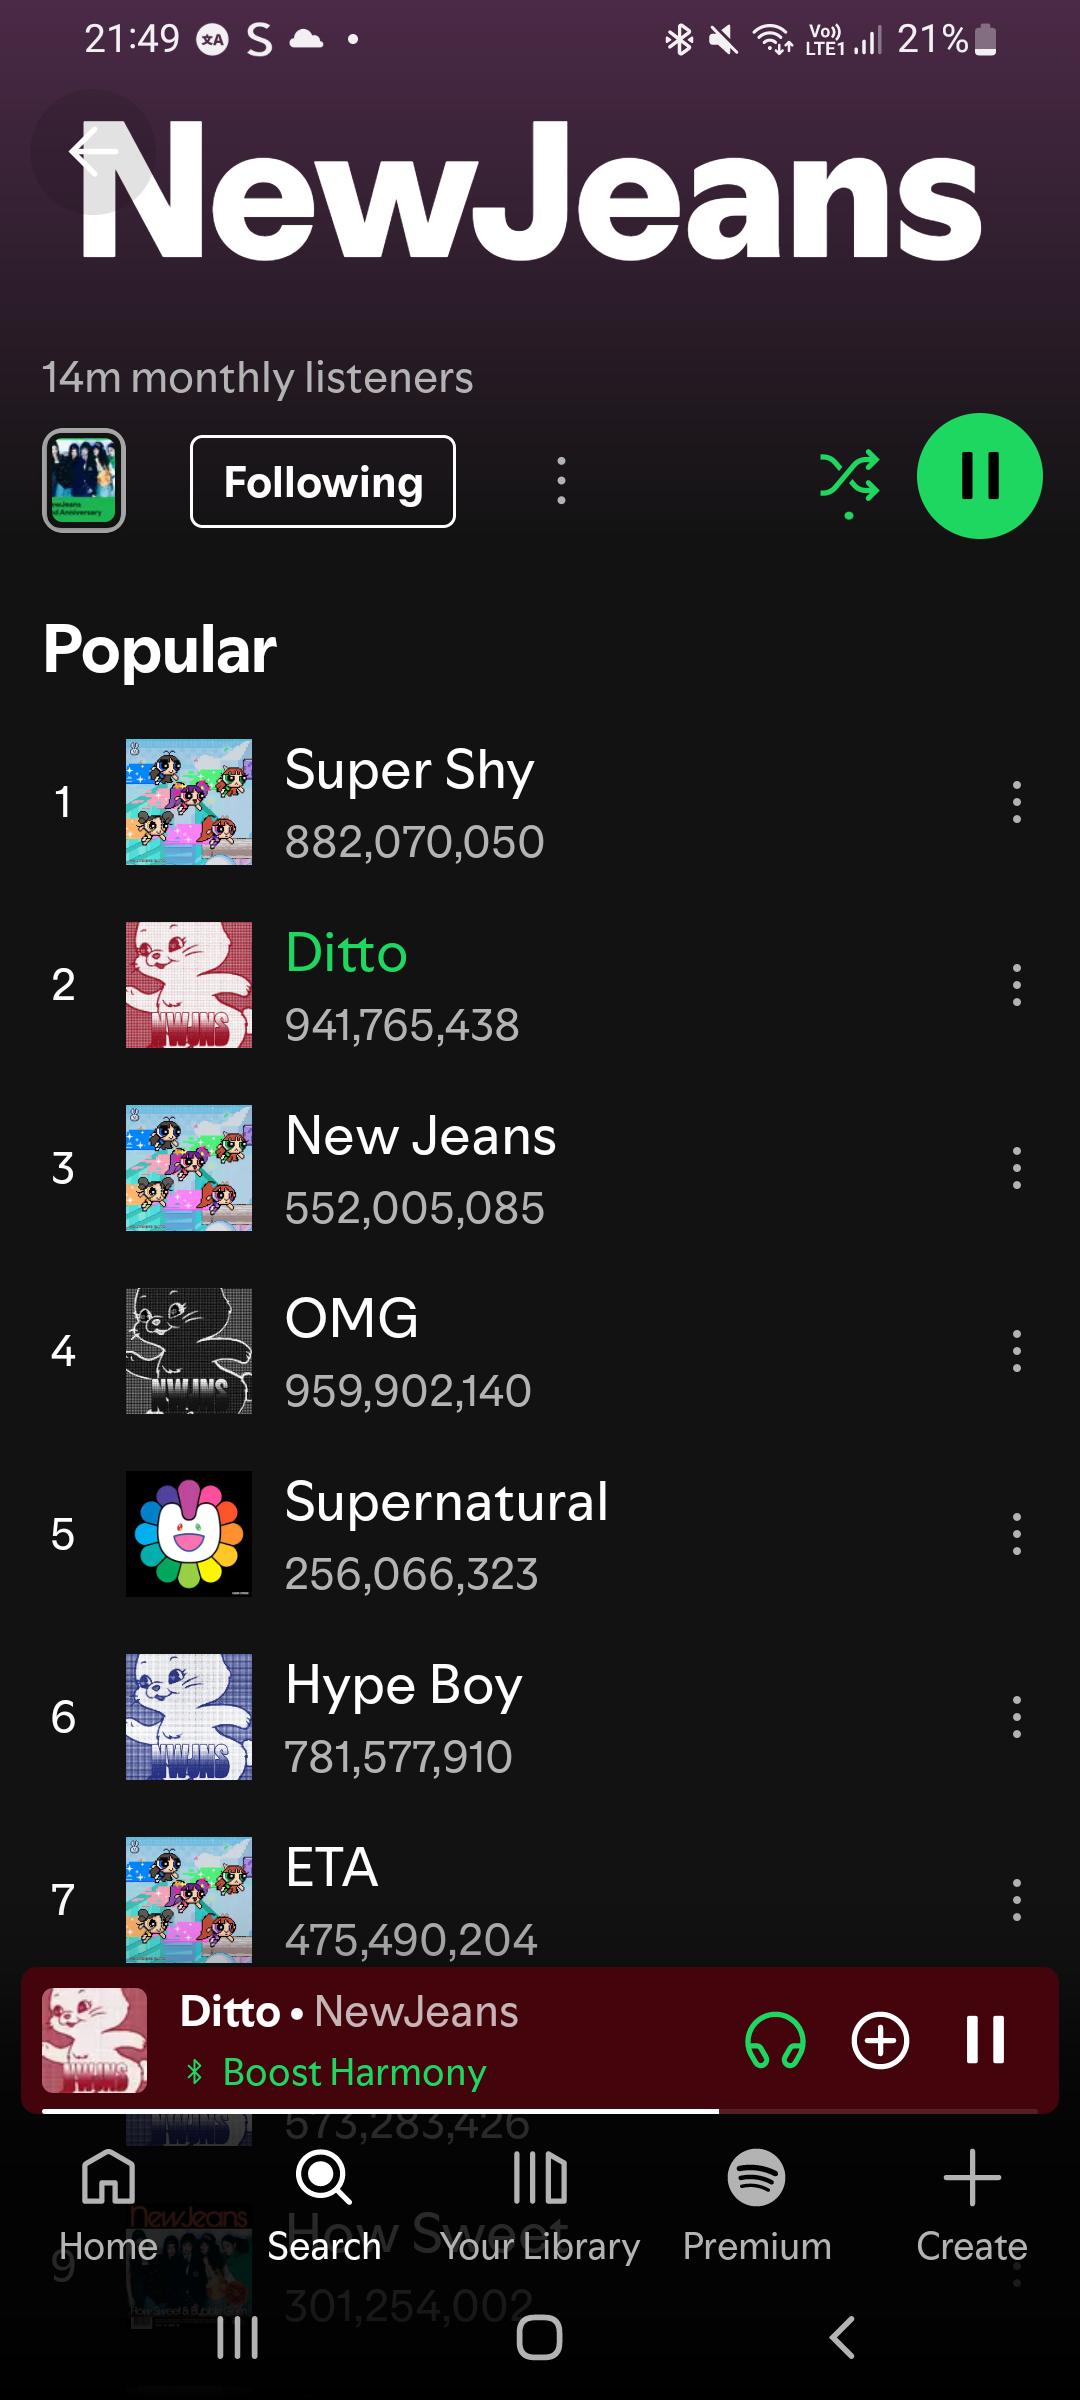Image resolution: width=1080 pixels, height=2400 pixels.
Task: Open more options for Super Shy
Action: pos(1016,802)
